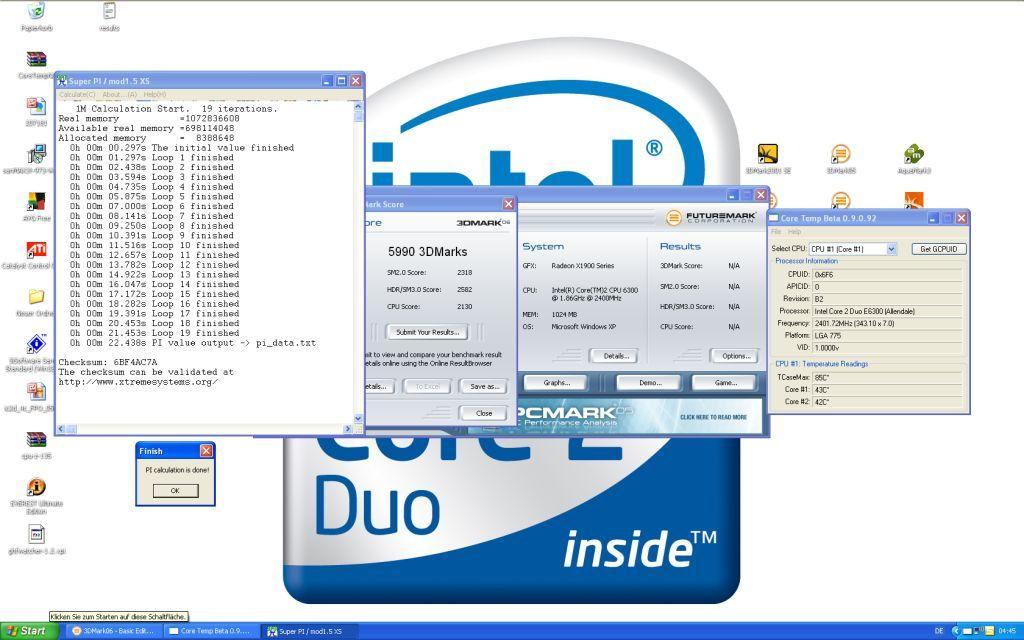Click the Super PI horizontal scrollbar left arrow
Viewport: 1024px width, 640px height.
coord(61,429)
